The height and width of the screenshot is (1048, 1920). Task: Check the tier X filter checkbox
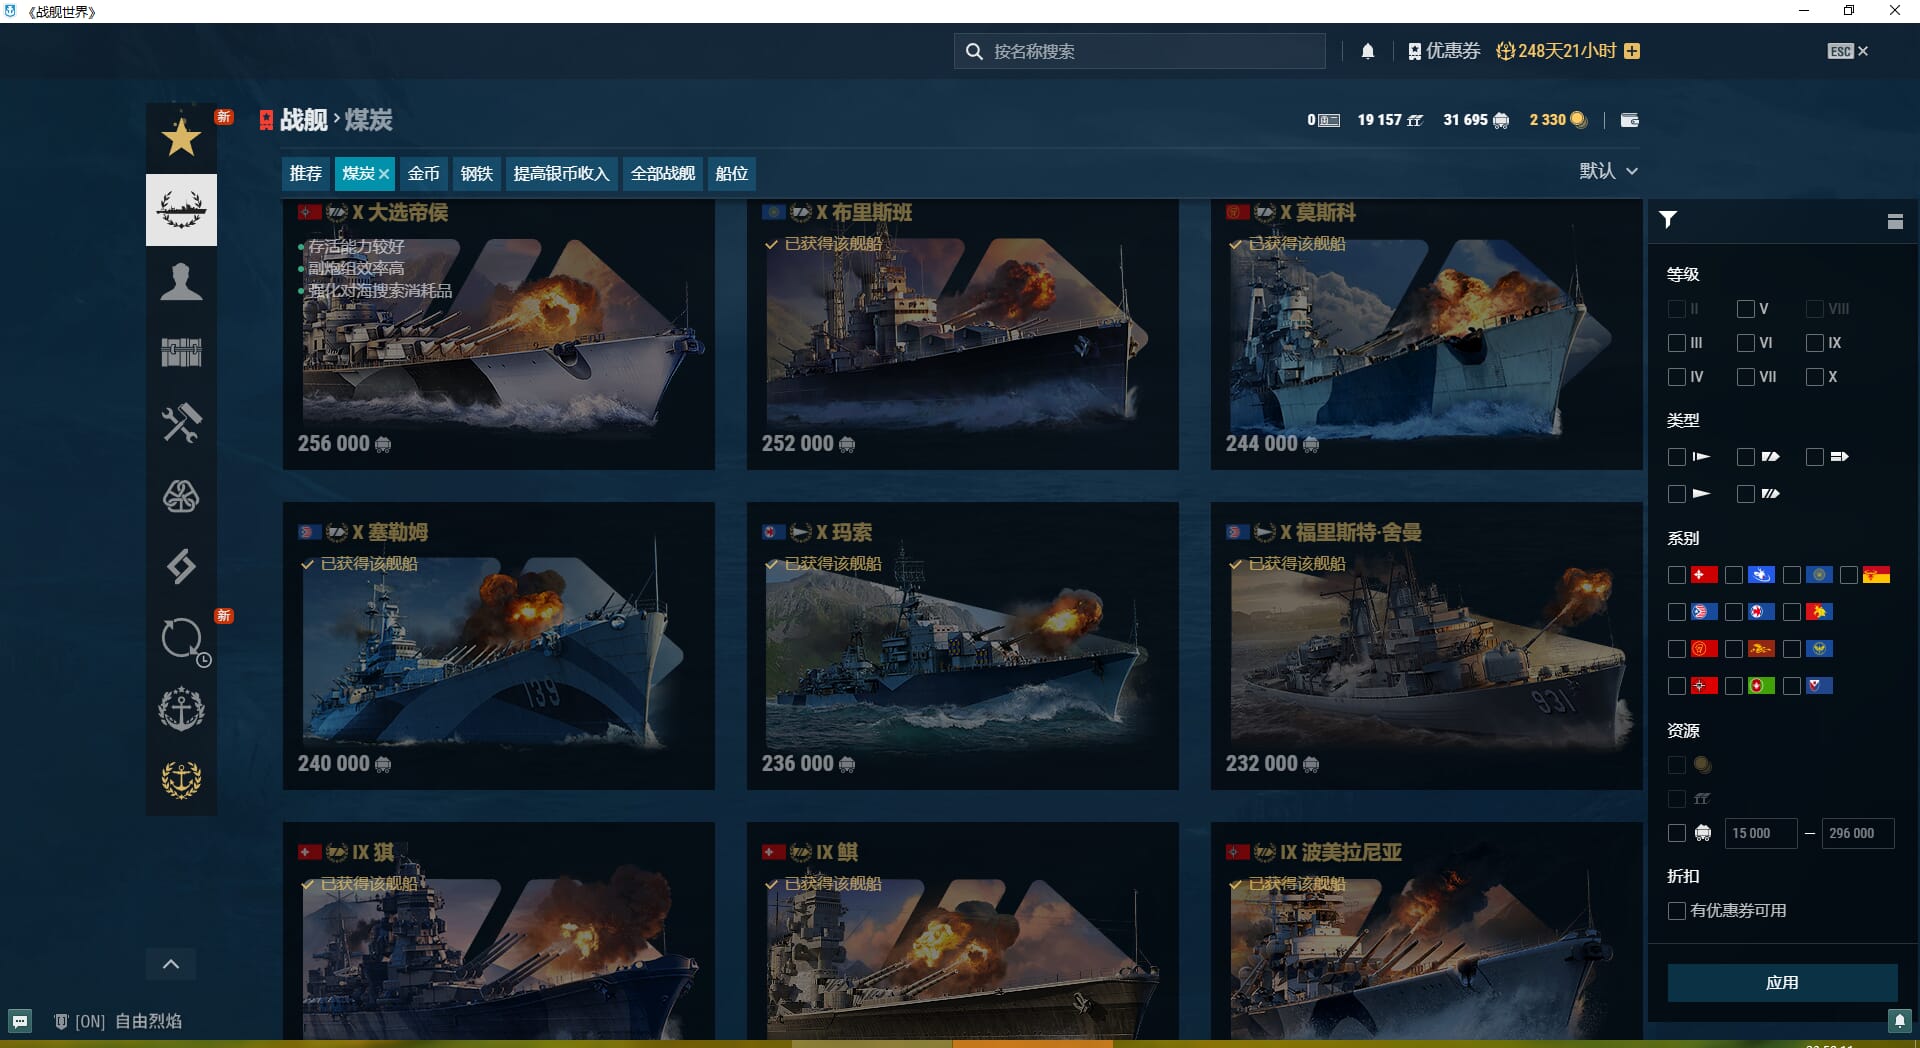(1815, 377)
